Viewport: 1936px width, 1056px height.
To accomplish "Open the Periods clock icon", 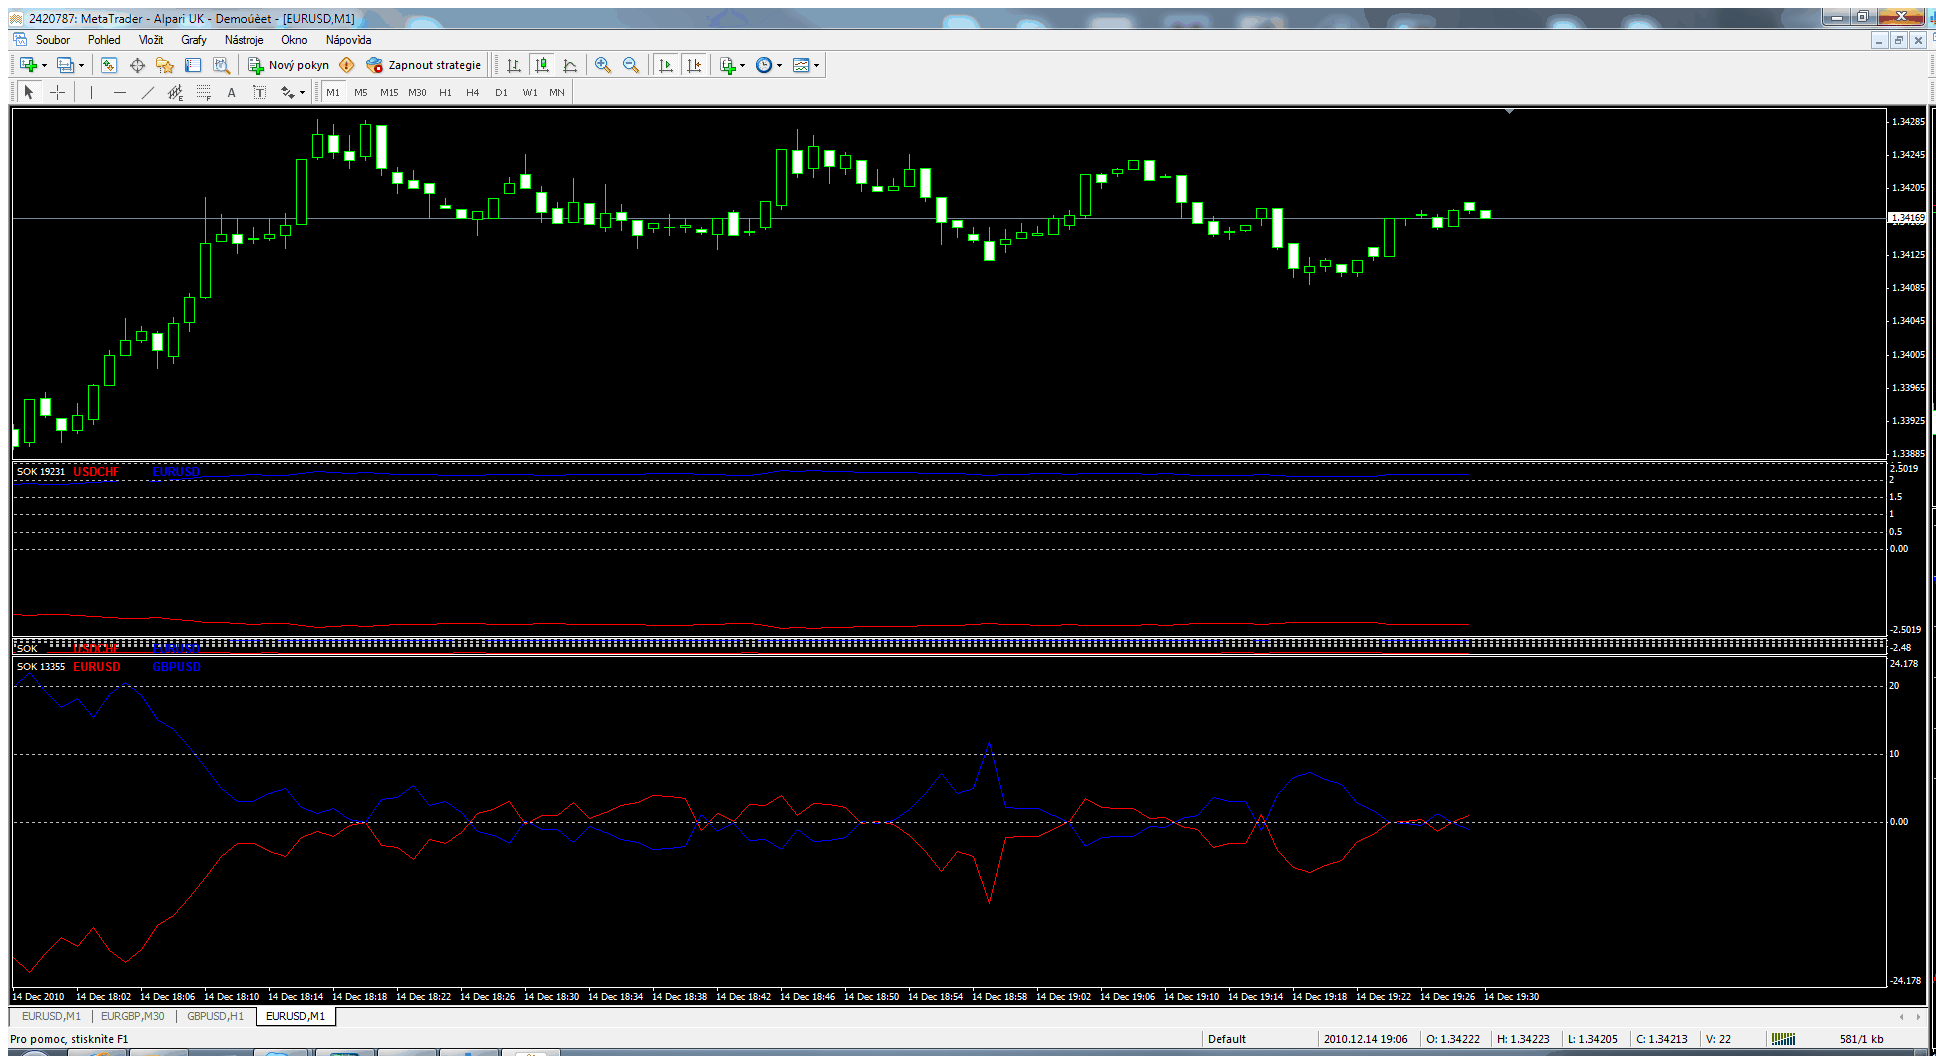I will [764, 65].
